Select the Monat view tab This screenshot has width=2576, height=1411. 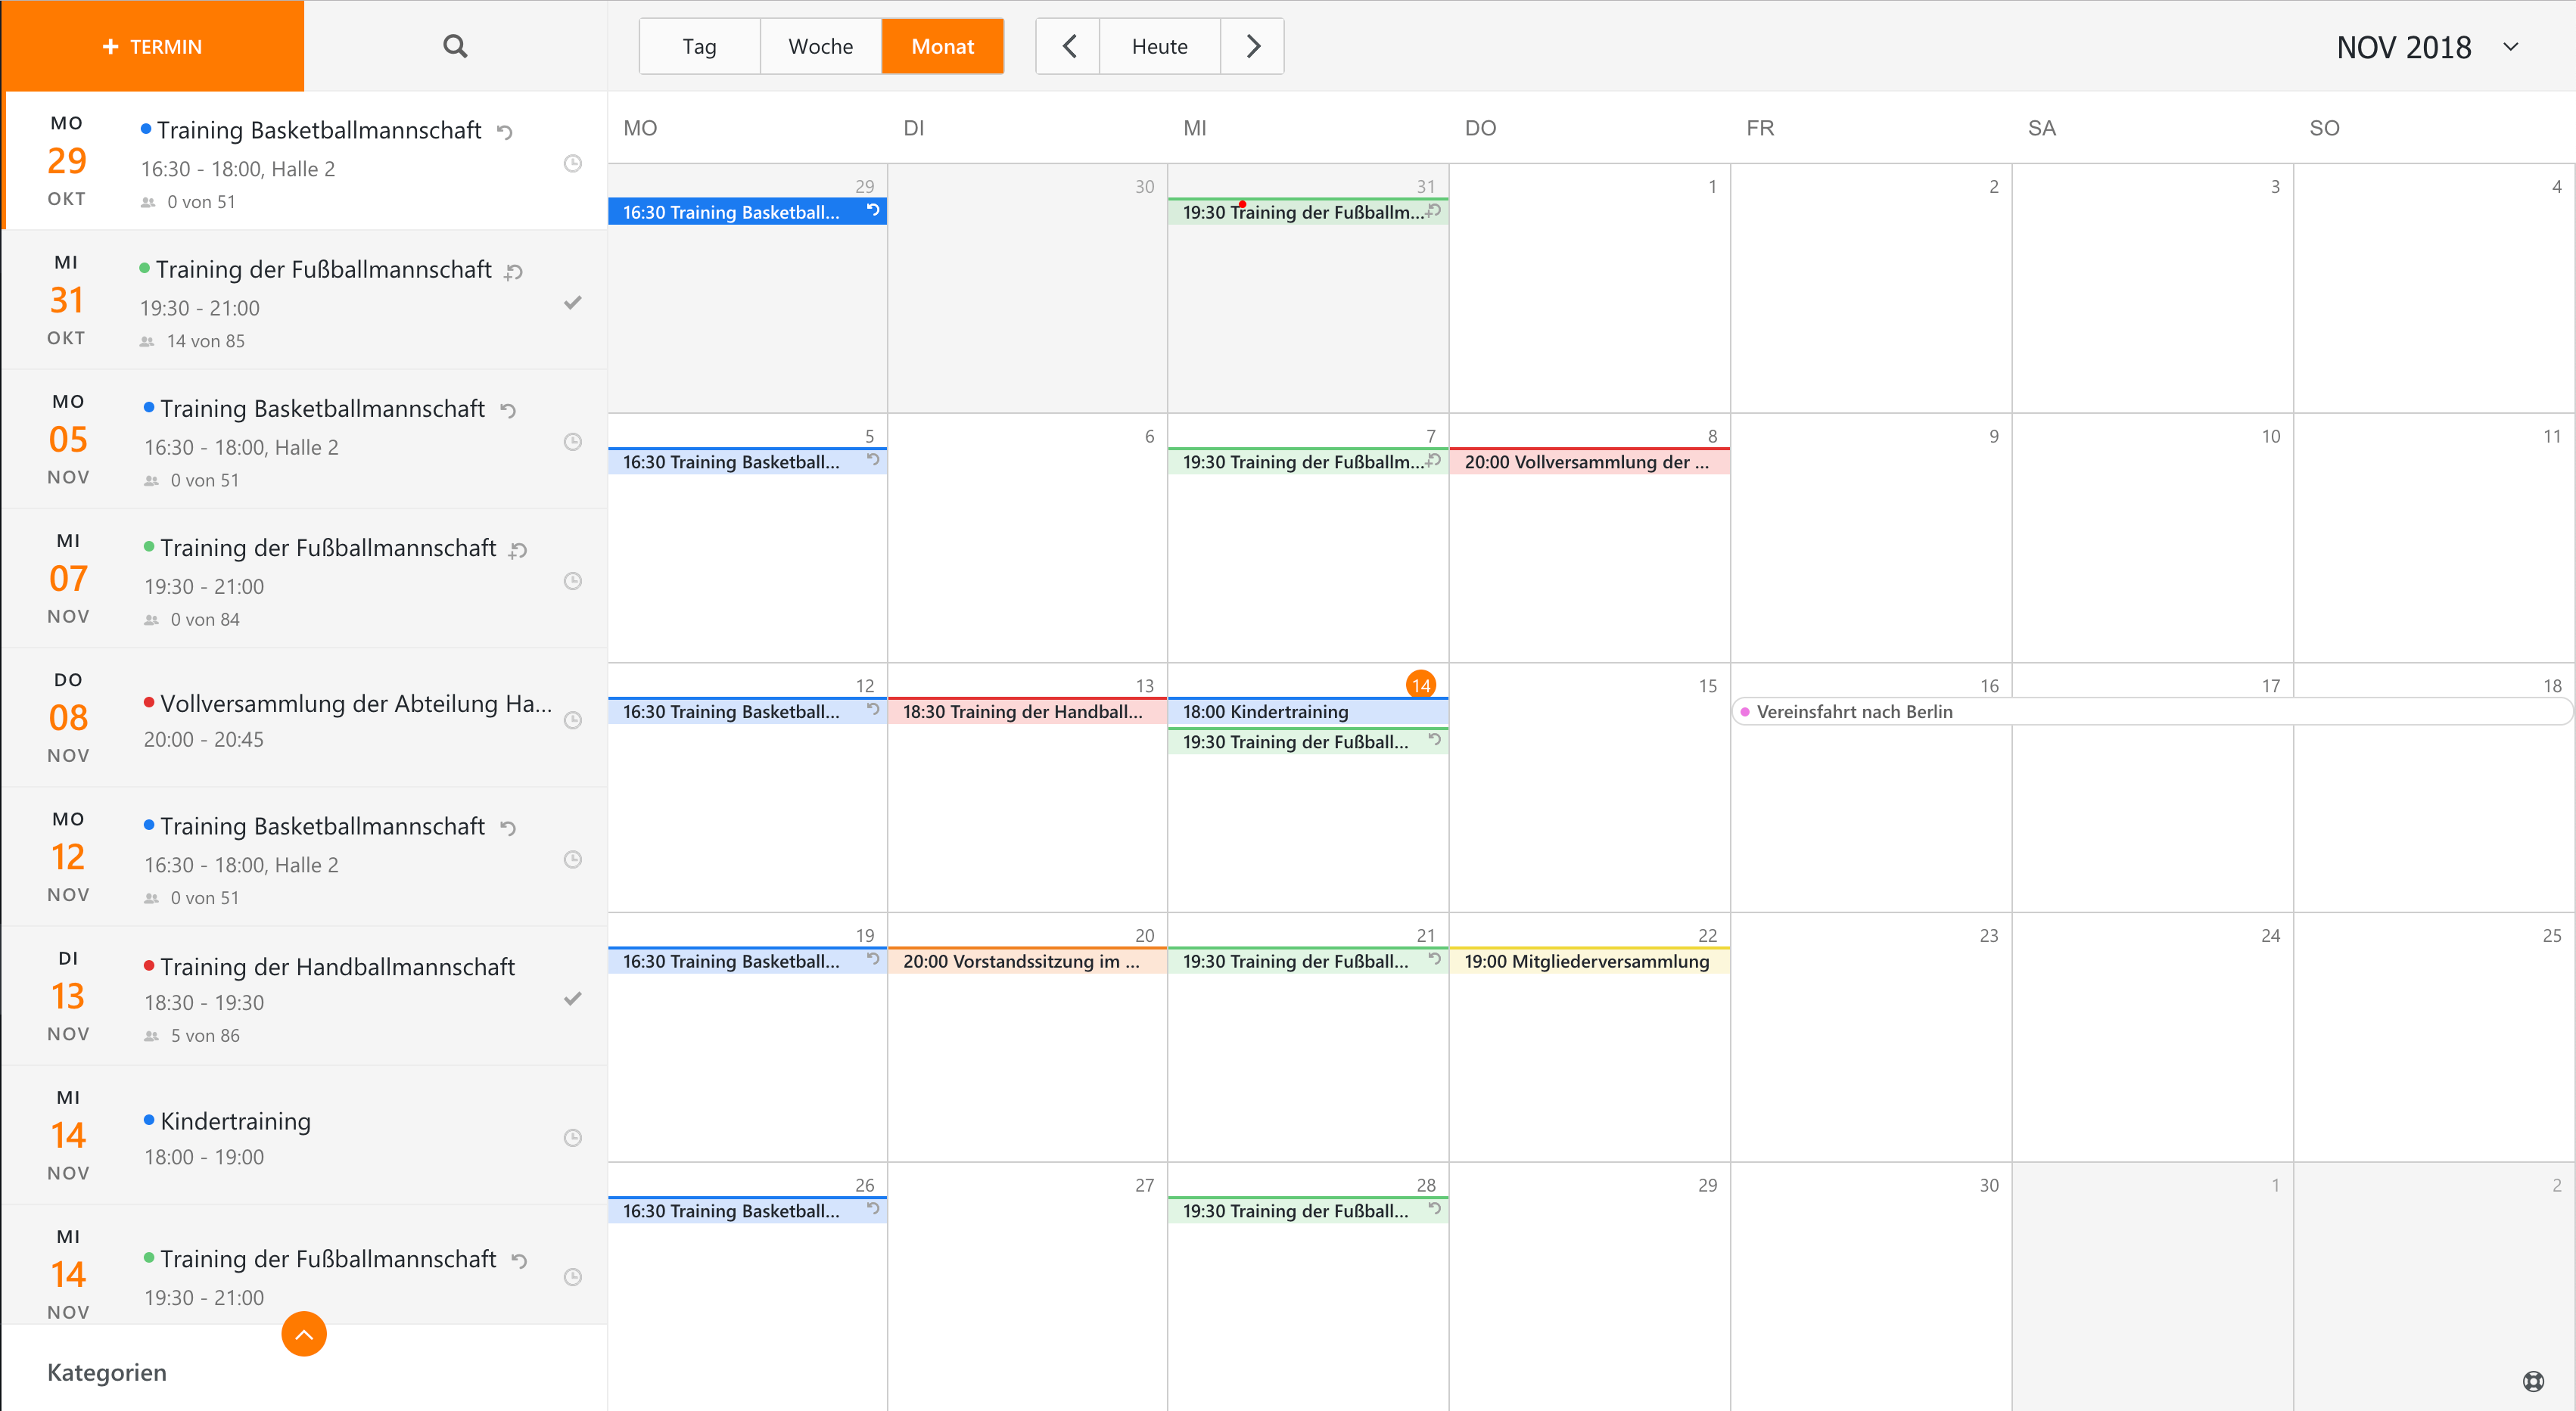click(x=943, y=46)
